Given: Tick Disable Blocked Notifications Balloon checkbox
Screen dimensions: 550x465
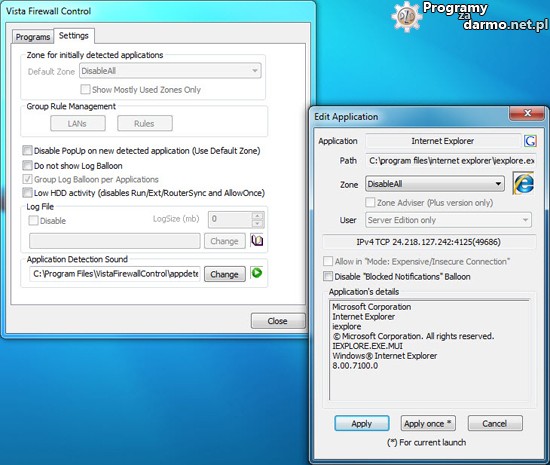Looking at the screenshot, I should pyautogui.click(x=328, y=276).
